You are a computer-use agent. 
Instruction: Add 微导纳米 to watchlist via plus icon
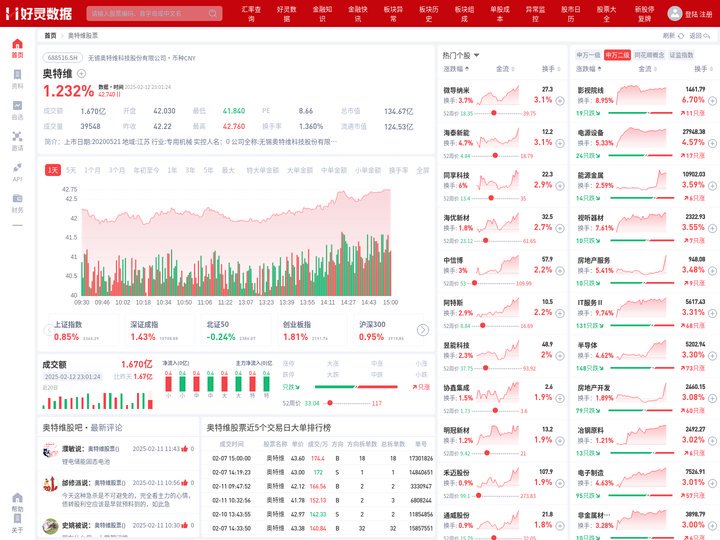coord(560,101)
